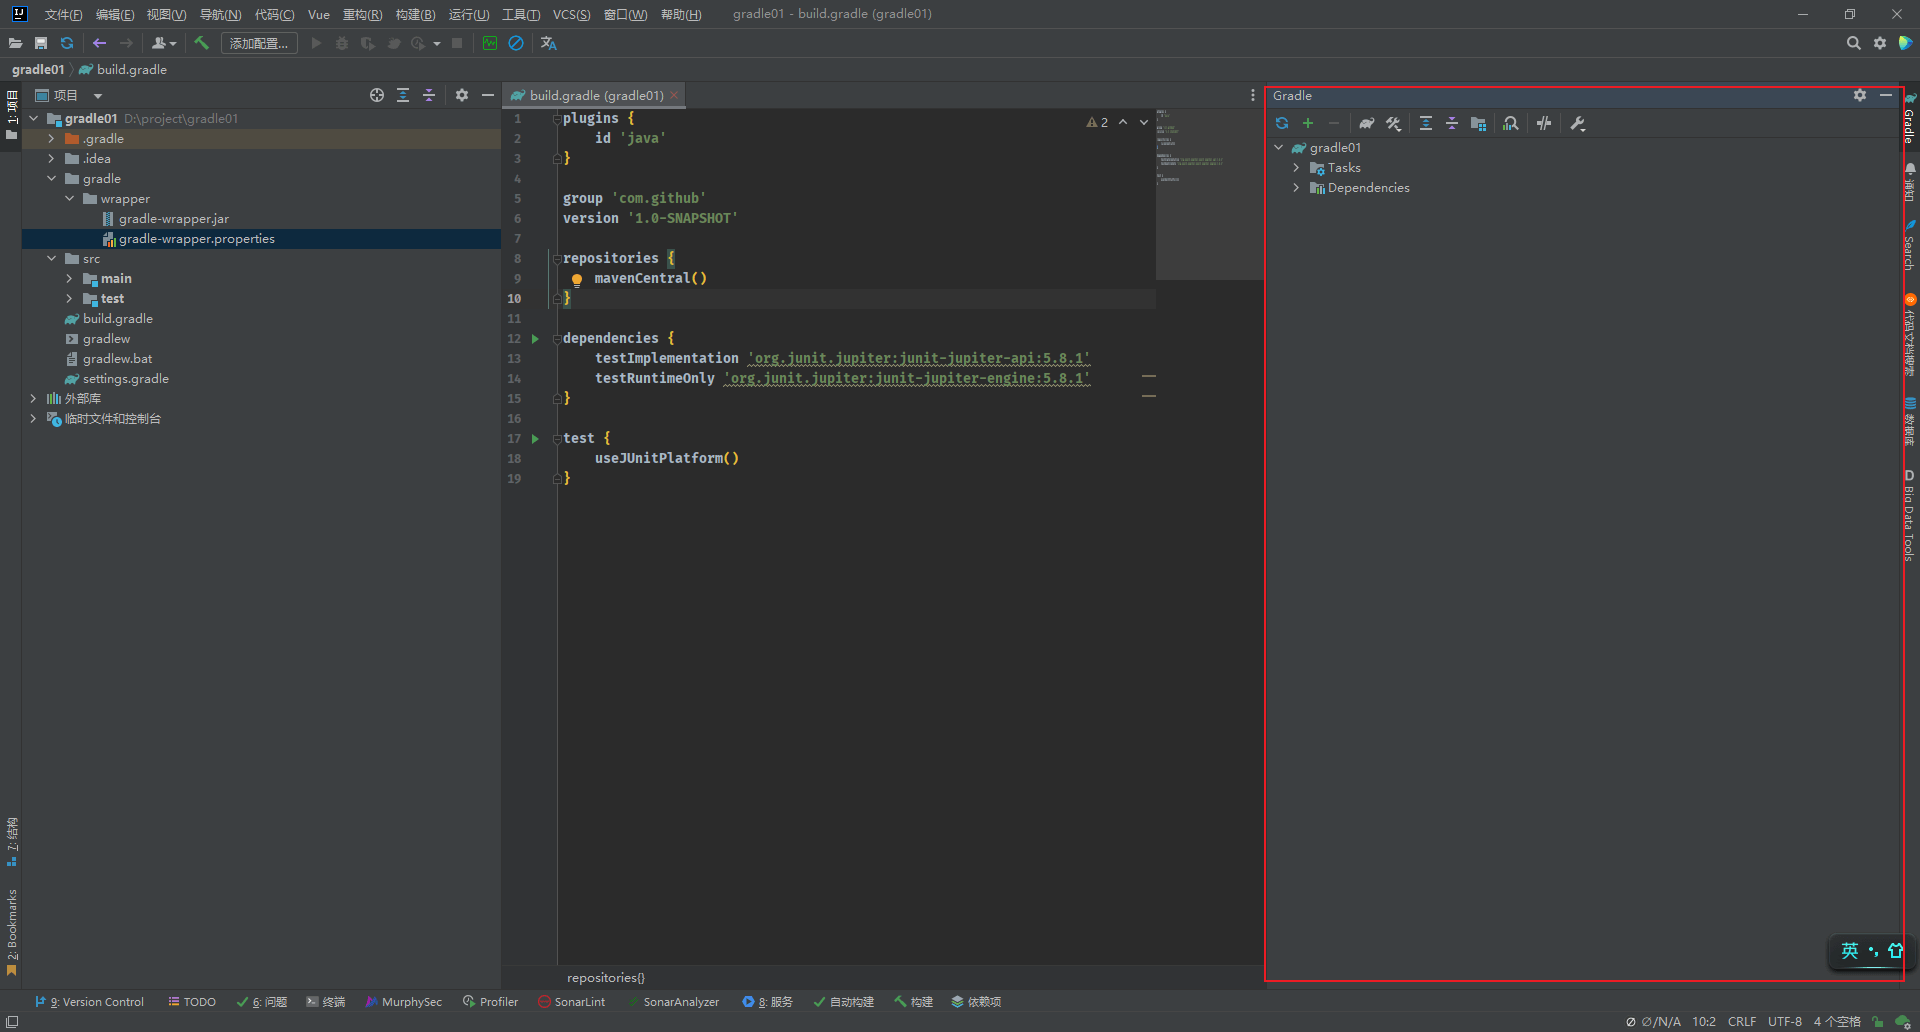Click the Gradle panel's group modules folder icon

(1478, 123)
